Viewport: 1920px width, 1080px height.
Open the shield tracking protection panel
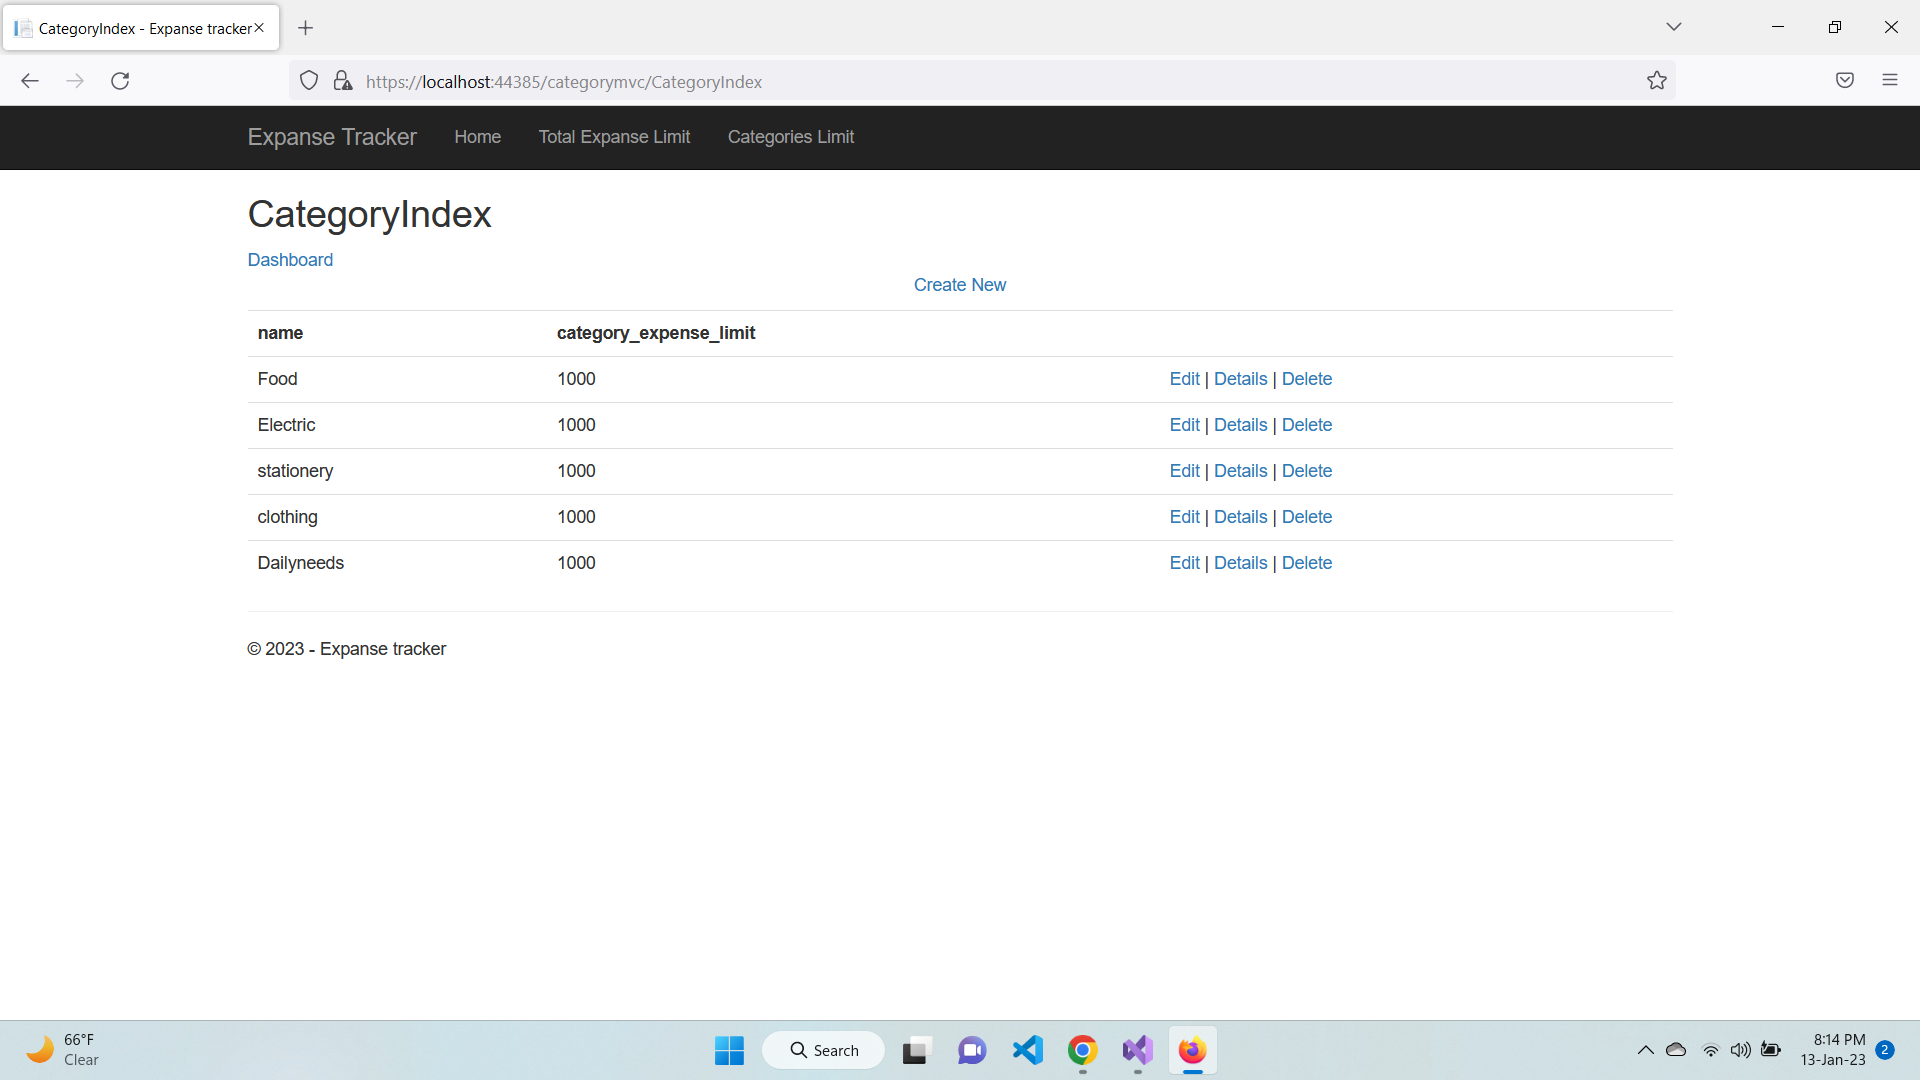pyautogui.click(x=308, y=80)
